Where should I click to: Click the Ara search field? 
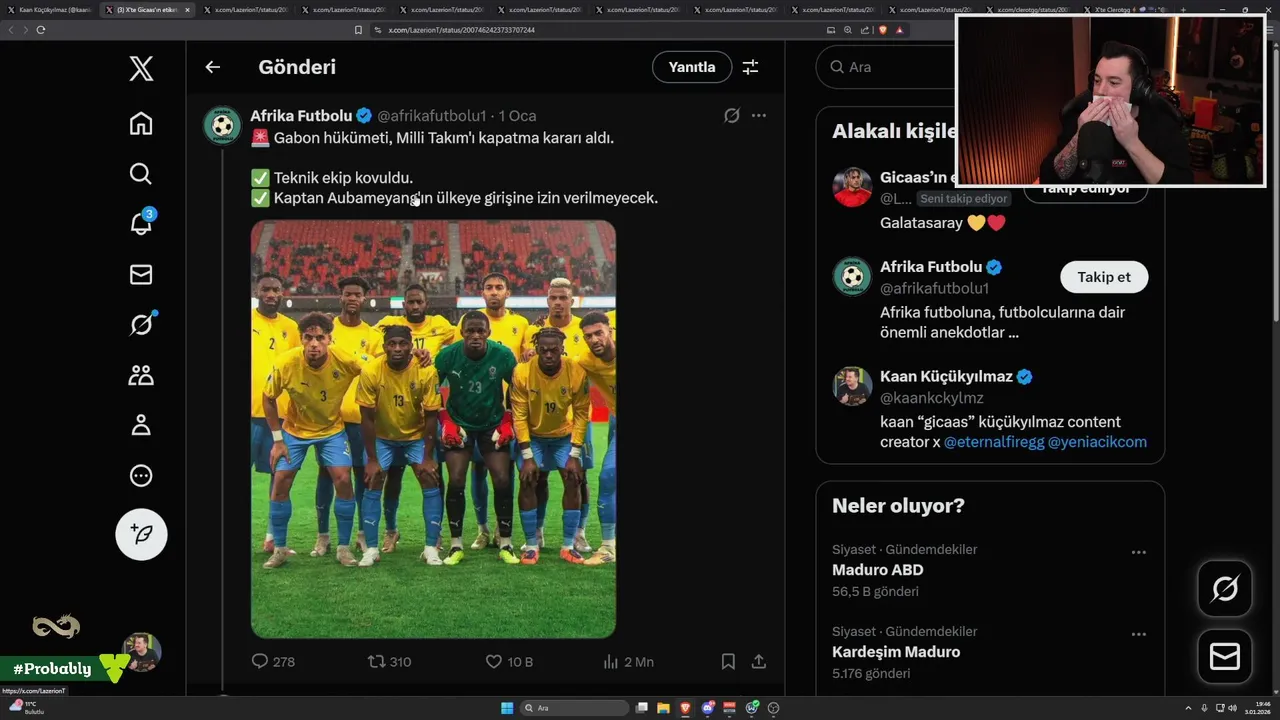[x=885, y=67]
